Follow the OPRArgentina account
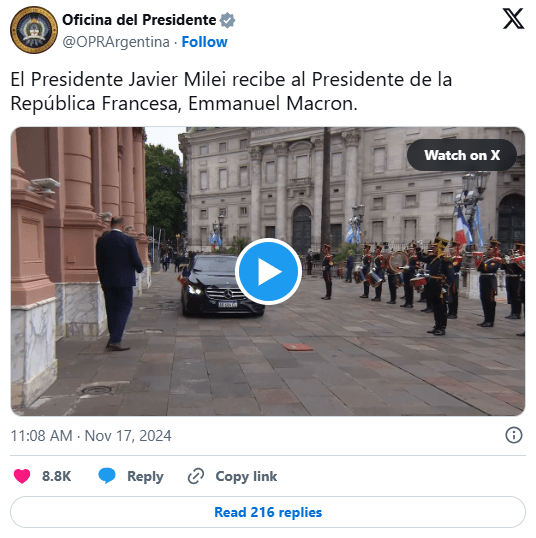The image size is (536, 538). [204, 42]
